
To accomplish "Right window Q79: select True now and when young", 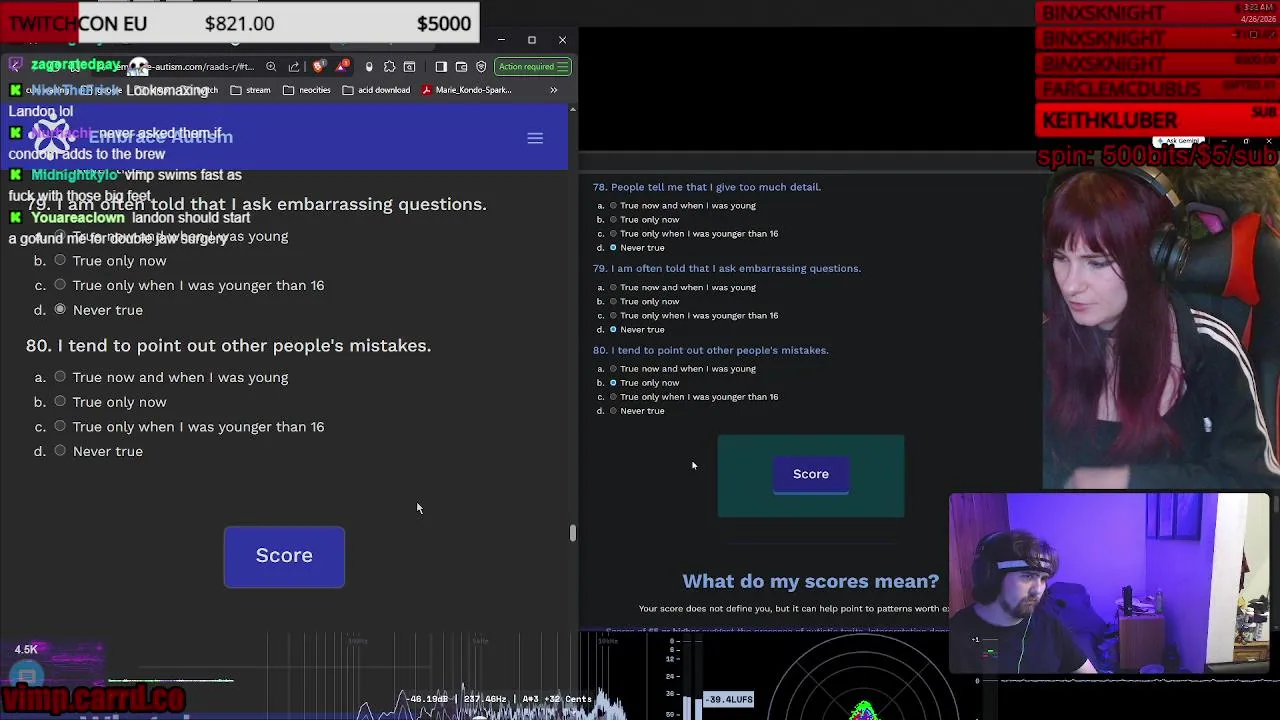I will point(613,288).
